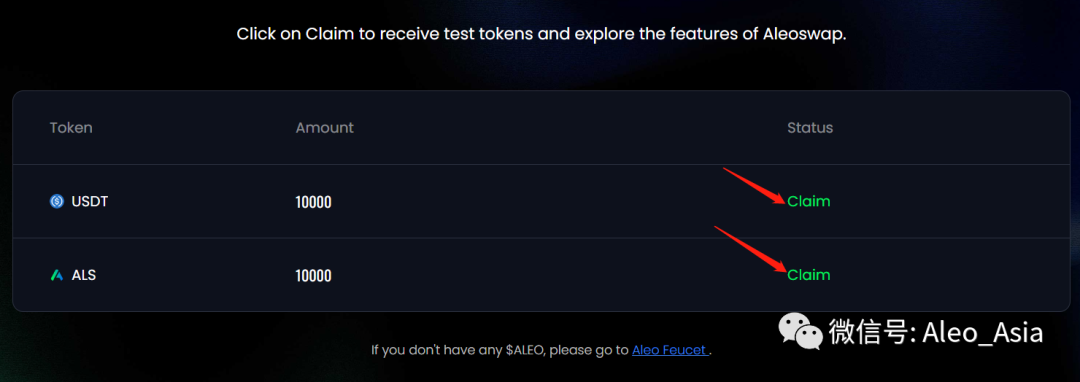Click the red arrow pointing to ALS Claim
This screenshot has height=382, width=1080.
(750, 249)
